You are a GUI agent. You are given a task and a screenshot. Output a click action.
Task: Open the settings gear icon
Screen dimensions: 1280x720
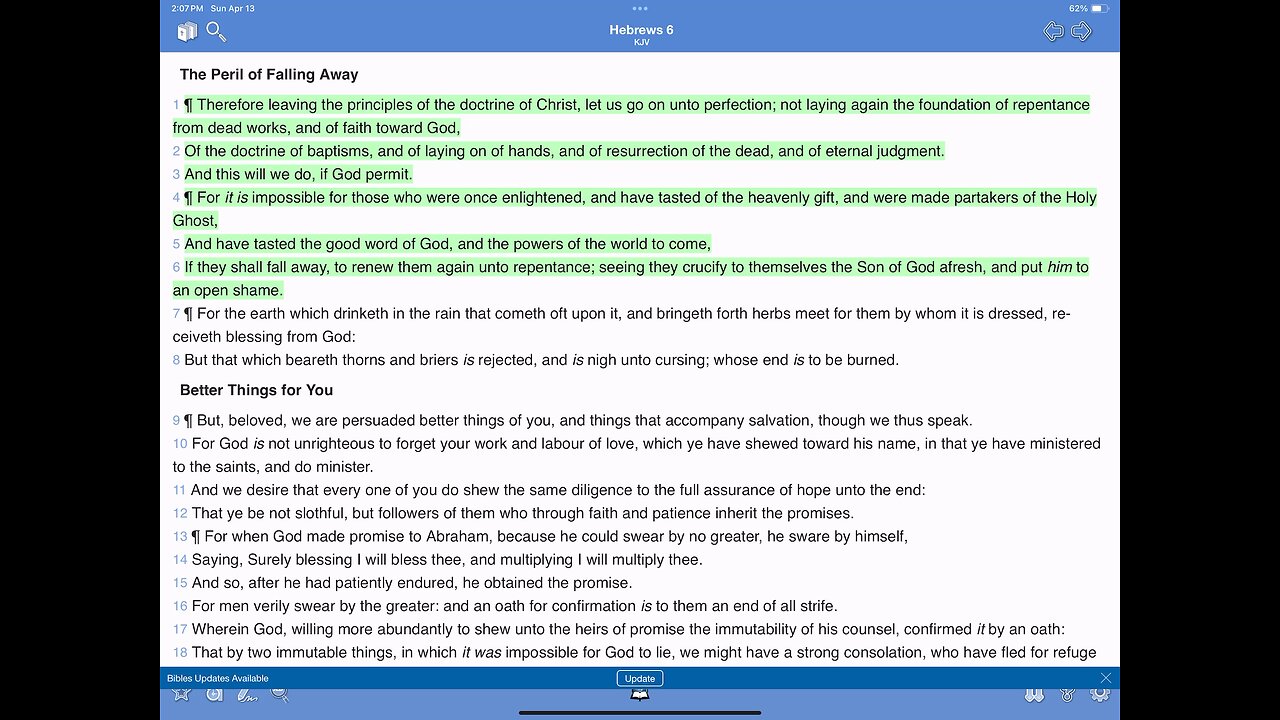[1100, 694]
